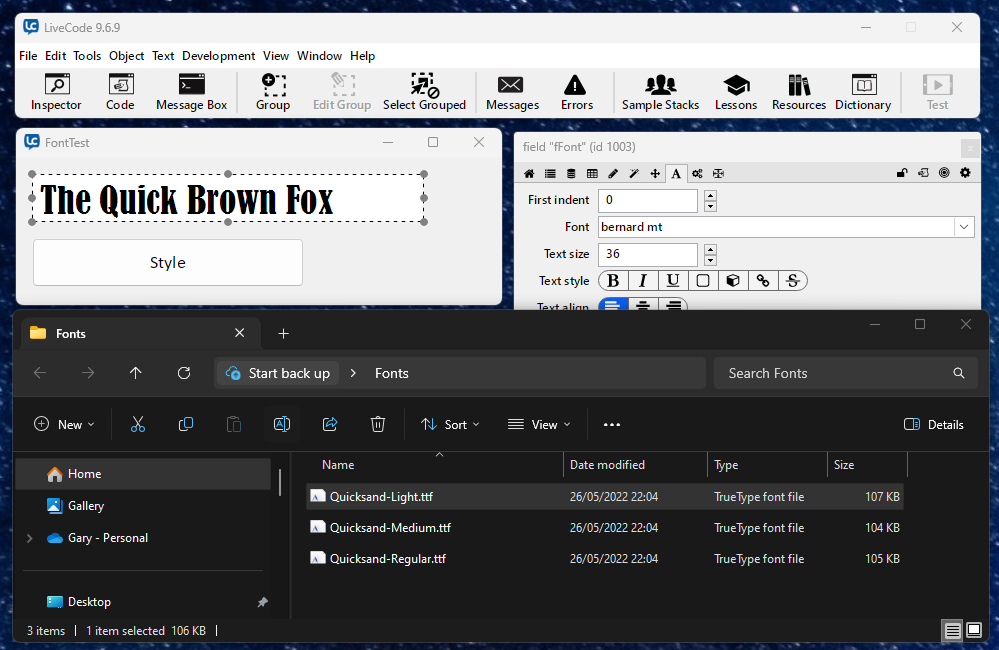Screen dimensions: 999x650
Task: Click the Delete trash icon in Explorer
Action: pyautogui.click(x=378, y=424)
